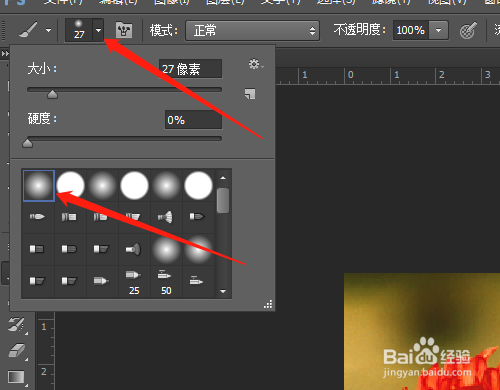Select the brush preset labeled 50
The image size is (500, 390).
166,282
